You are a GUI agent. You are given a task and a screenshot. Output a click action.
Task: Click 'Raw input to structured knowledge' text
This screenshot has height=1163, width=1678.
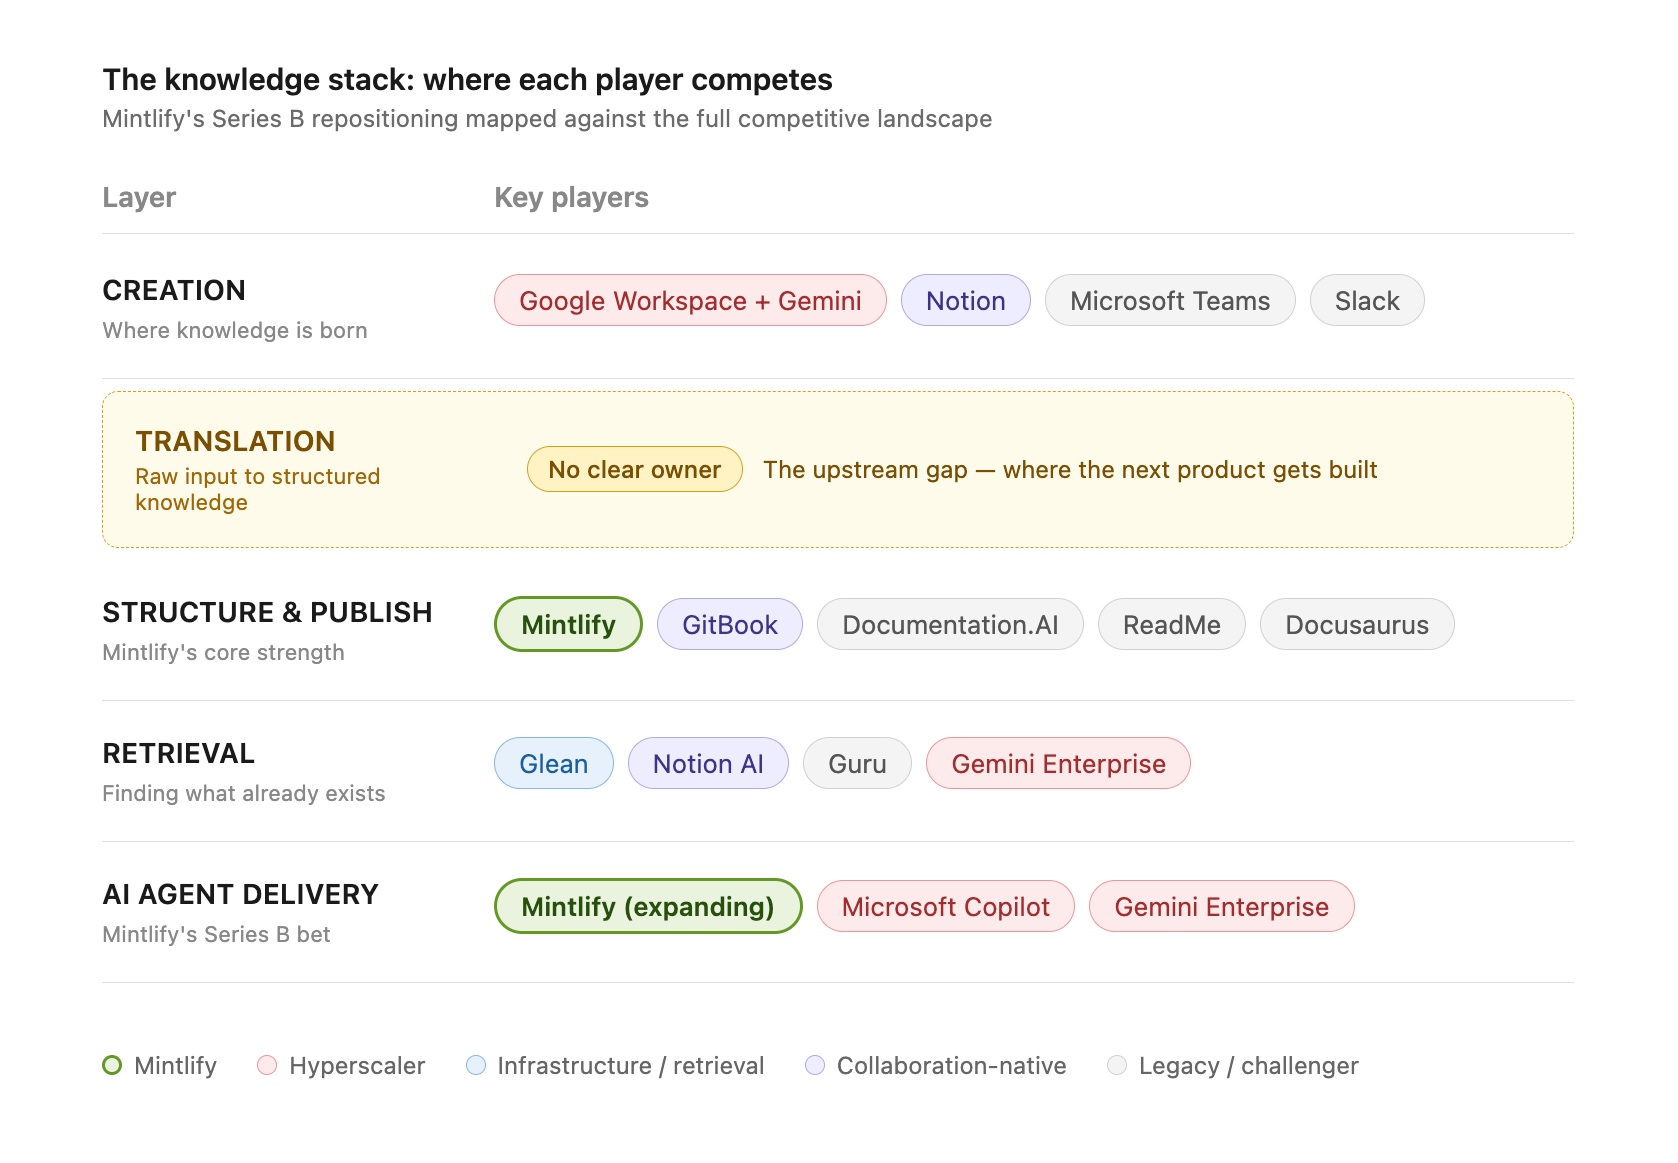(x=258, y=489)
